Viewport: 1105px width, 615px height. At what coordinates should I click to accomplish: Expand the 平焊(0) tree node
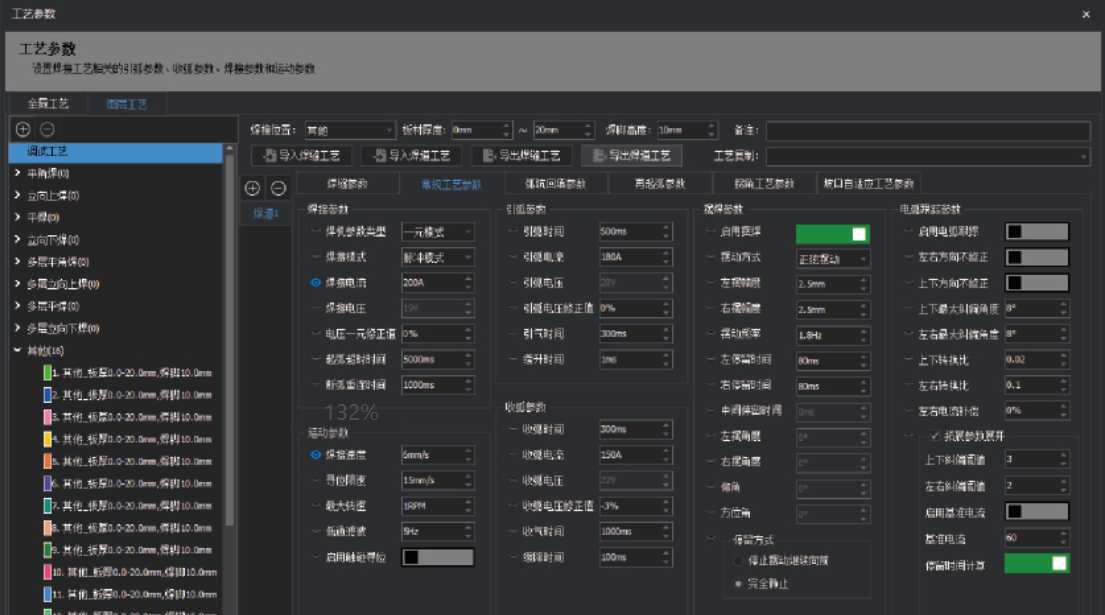[x=17, y=217]
